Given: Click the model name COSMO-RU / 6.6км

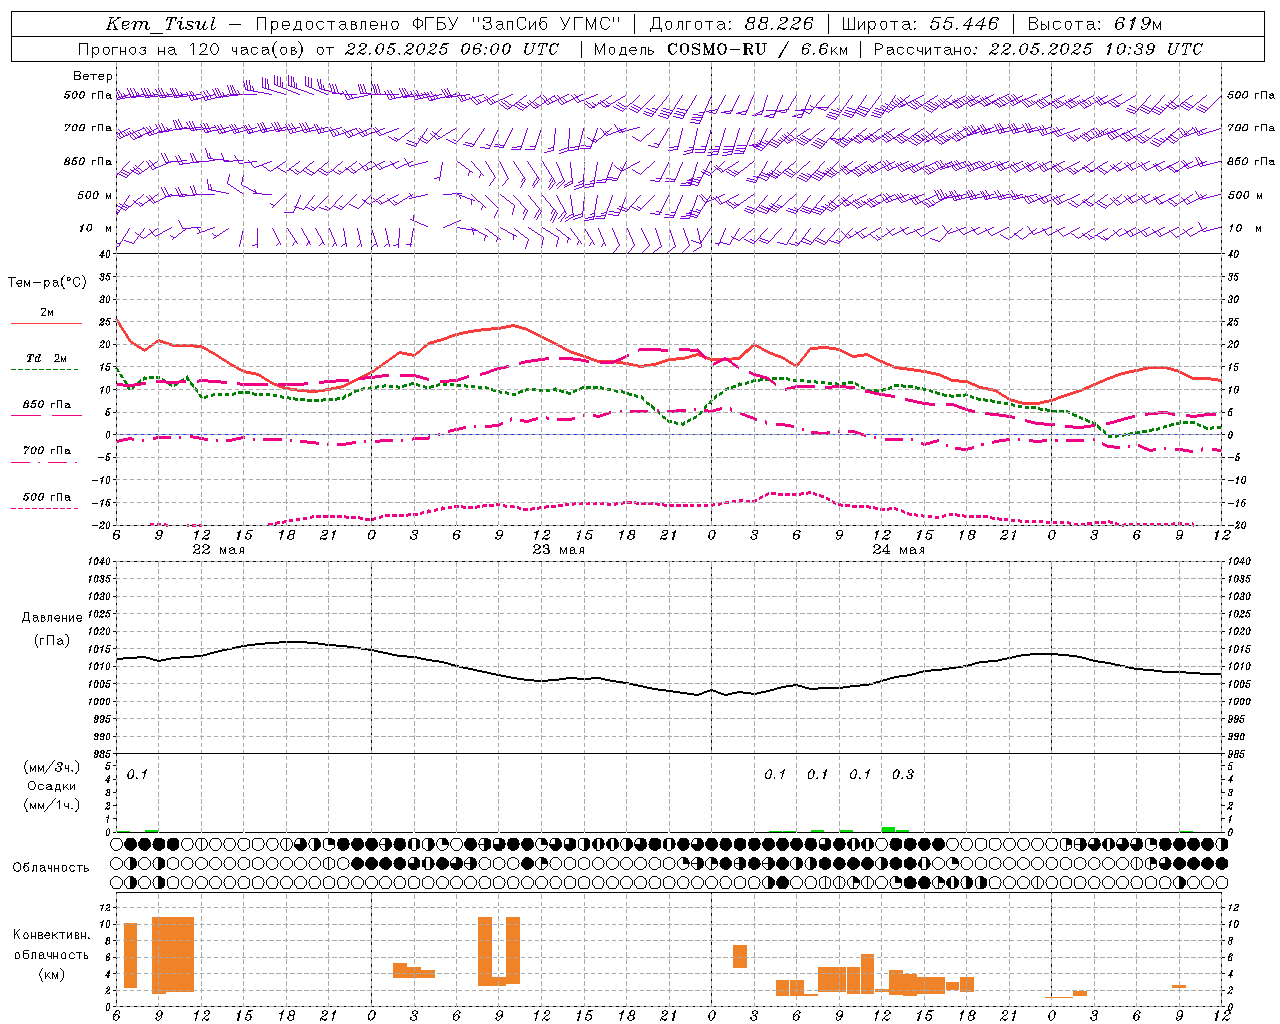Looking at the screenshot, I should 758,49.
